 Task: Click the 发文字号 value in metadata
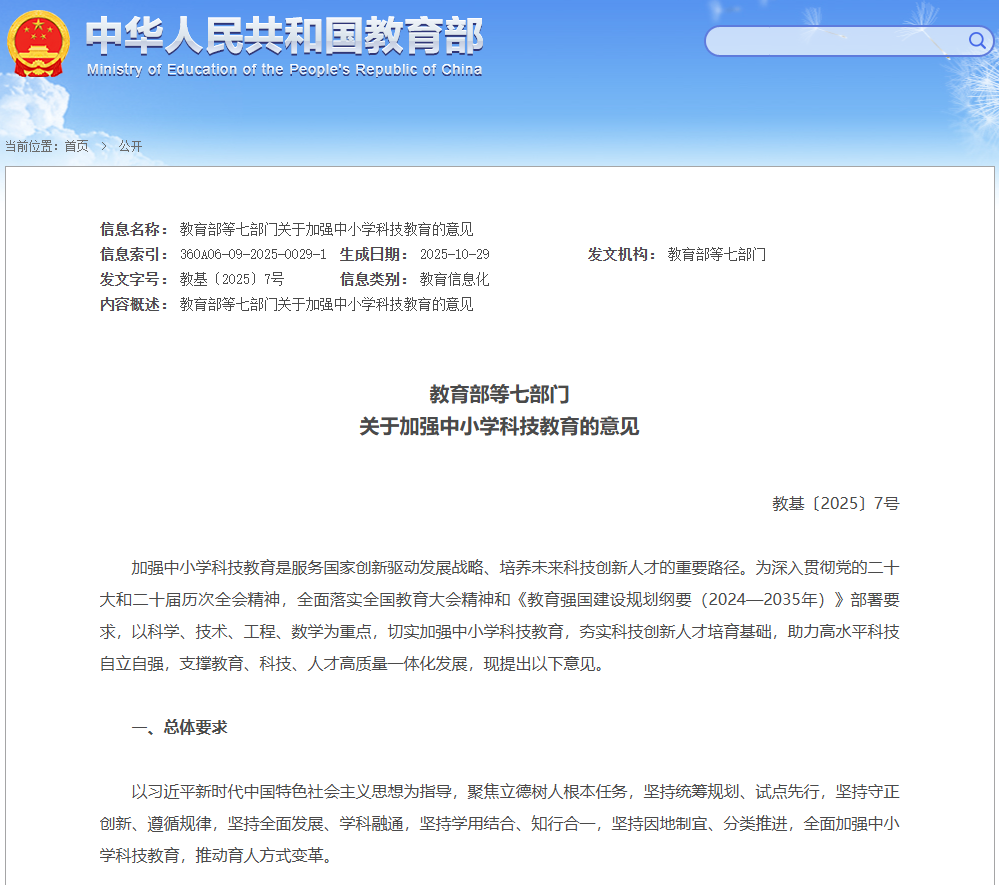pyautogui.click(x=232, y=279)
